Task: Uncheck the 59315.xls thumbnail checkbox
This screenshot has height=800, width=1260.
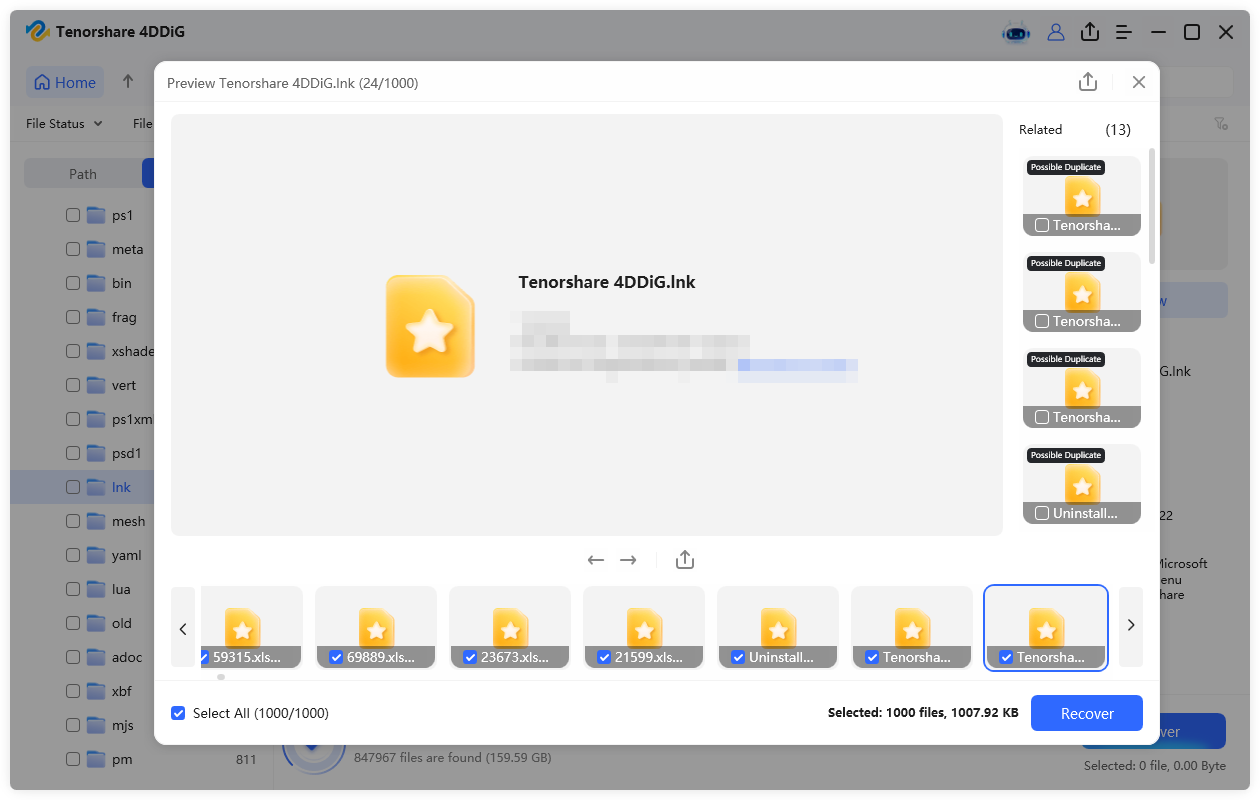Action: tap(204, 657)
